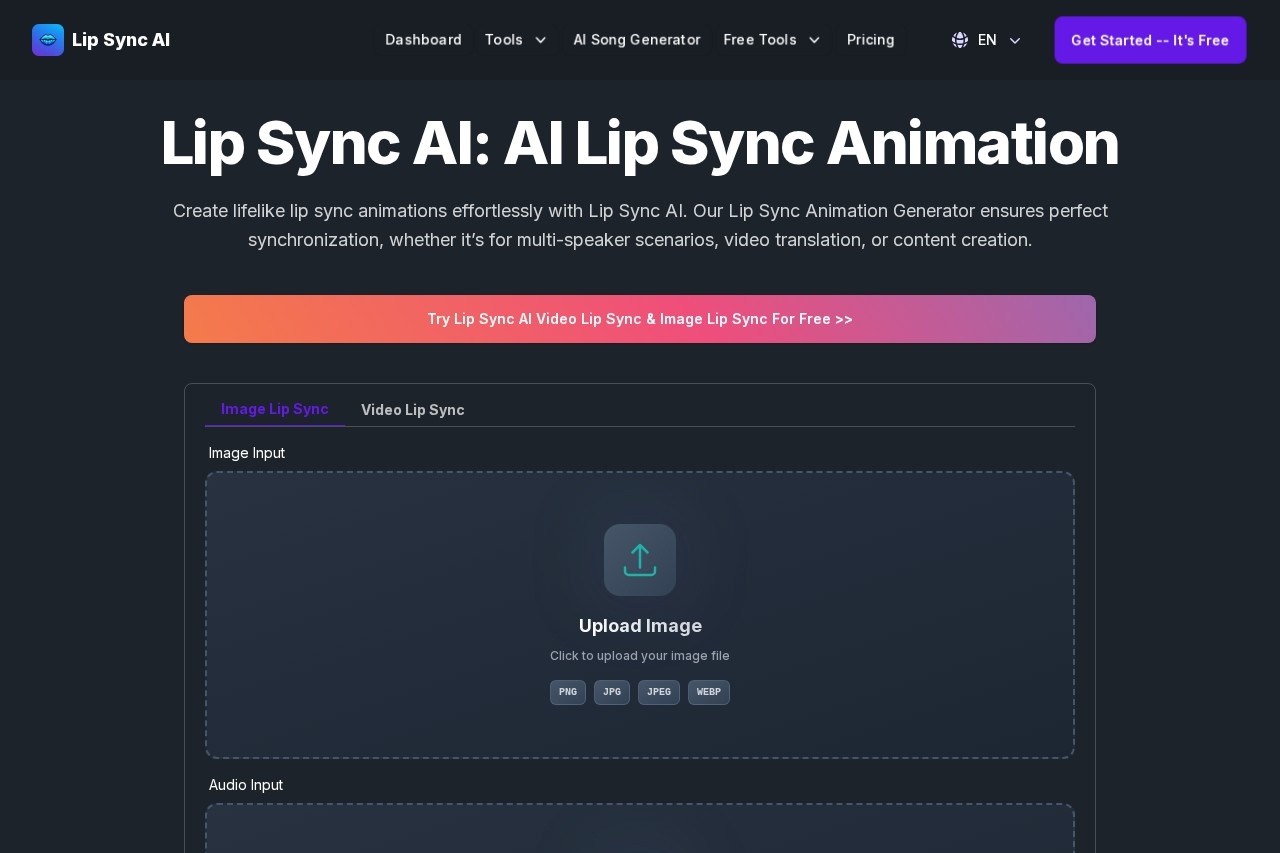Open the Dashboard menu item

pos(423,40)
